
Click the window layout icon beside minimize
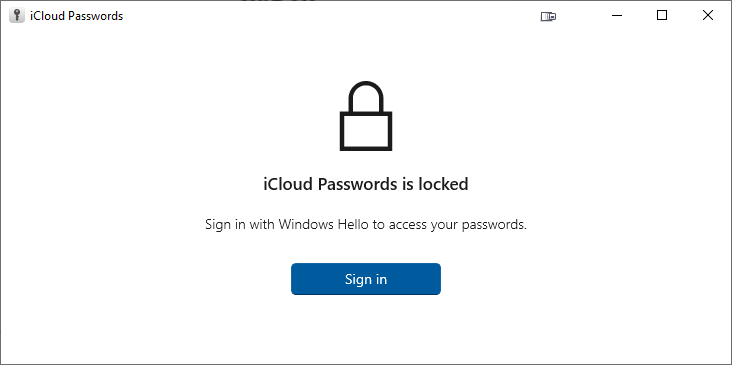coord(548,16)
